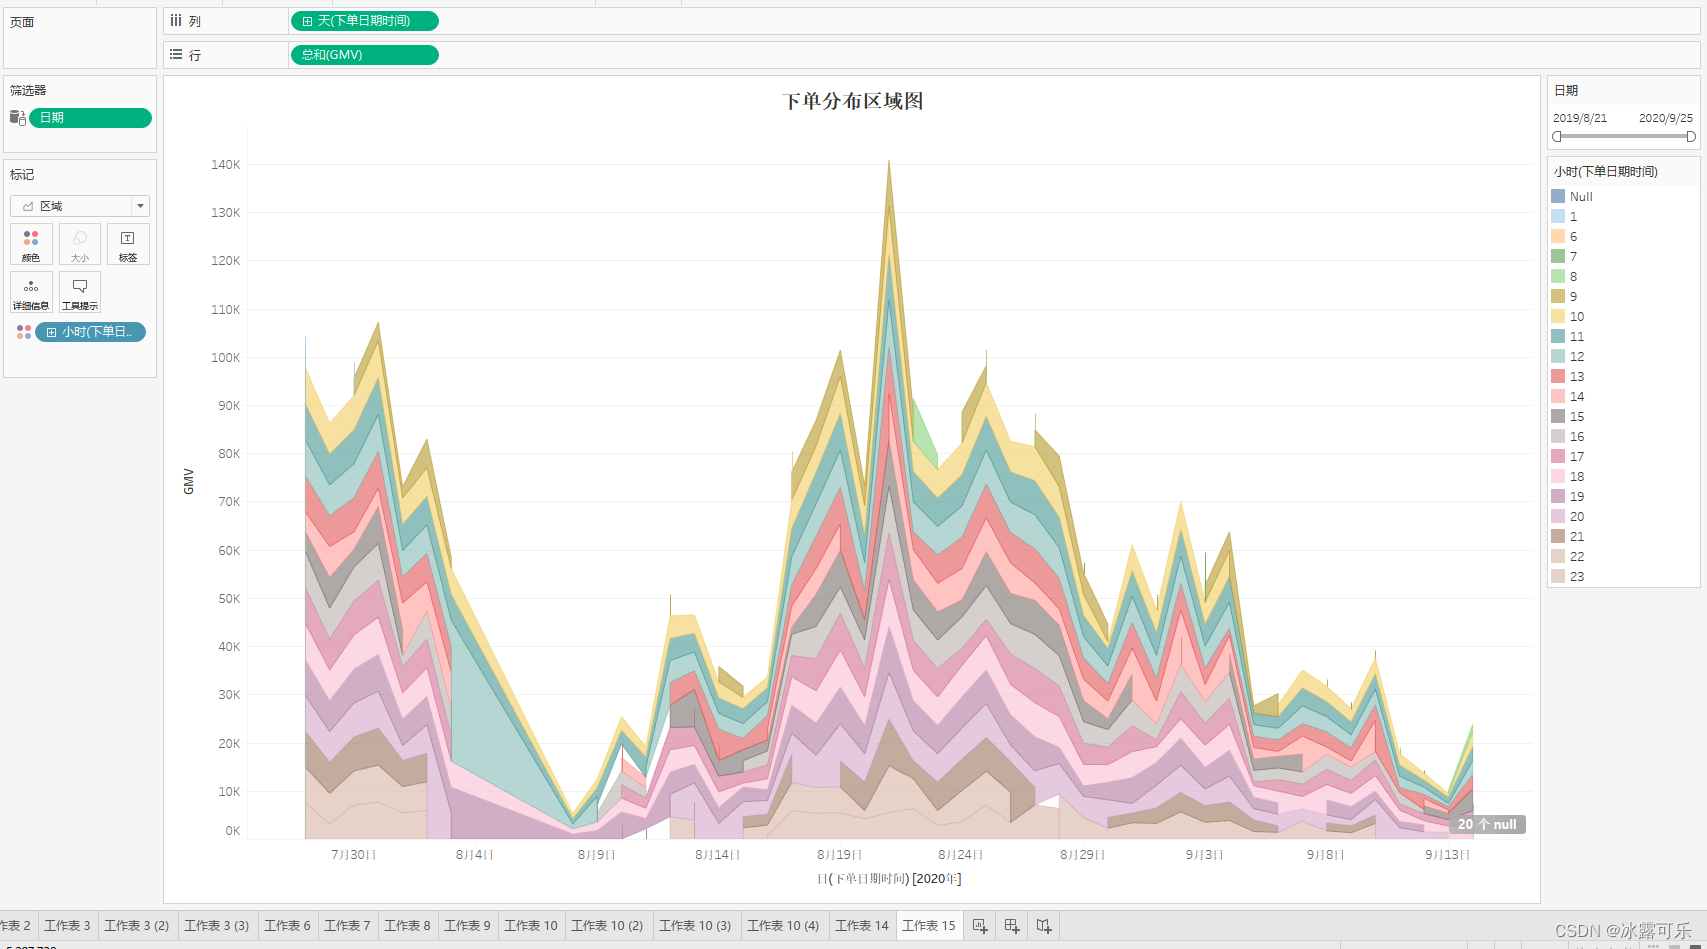Viewport: 1707px width, 949px height.
Task: Select the hour 6 legend swatch
Action: click(x=1558, y=236)
